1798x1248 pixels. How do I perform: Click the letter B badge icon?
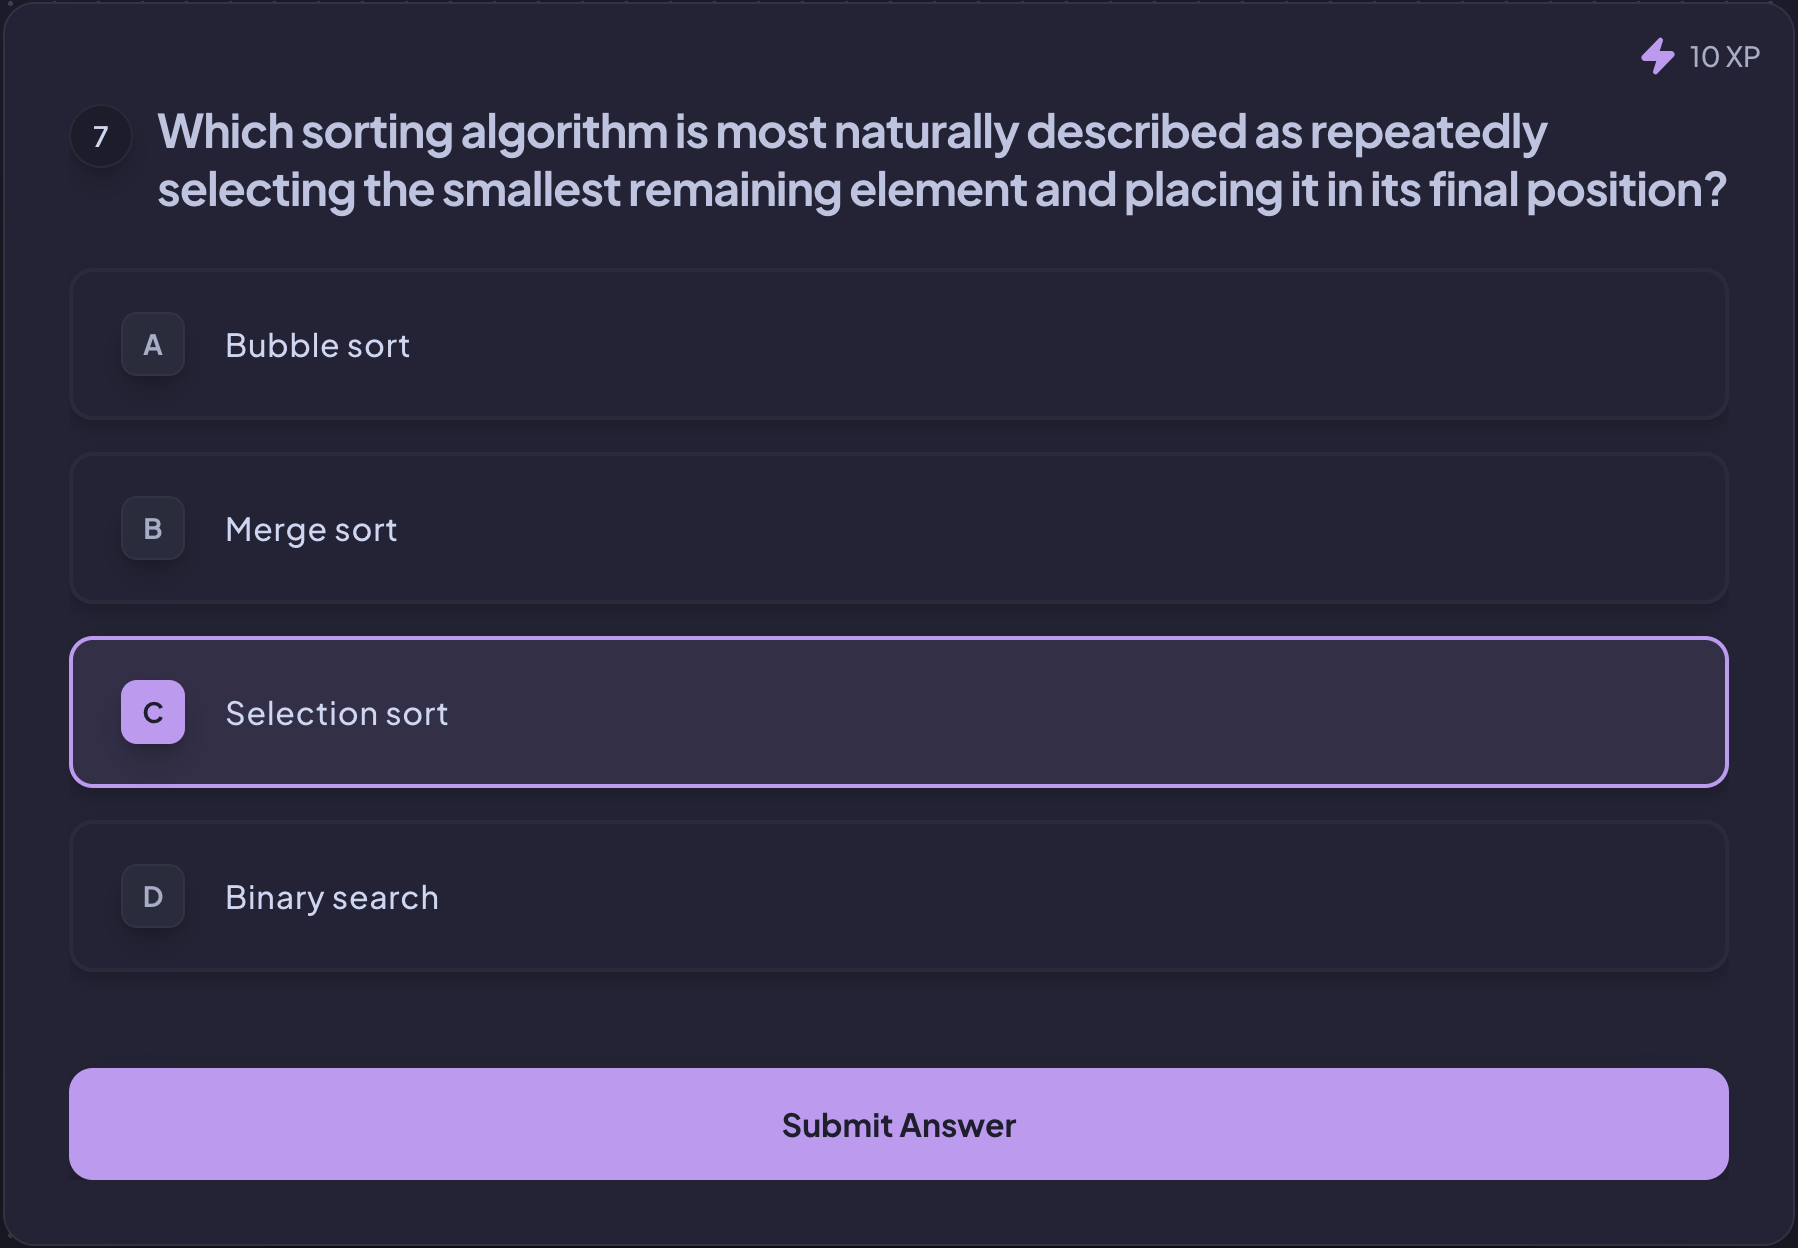tap(153, 529)
